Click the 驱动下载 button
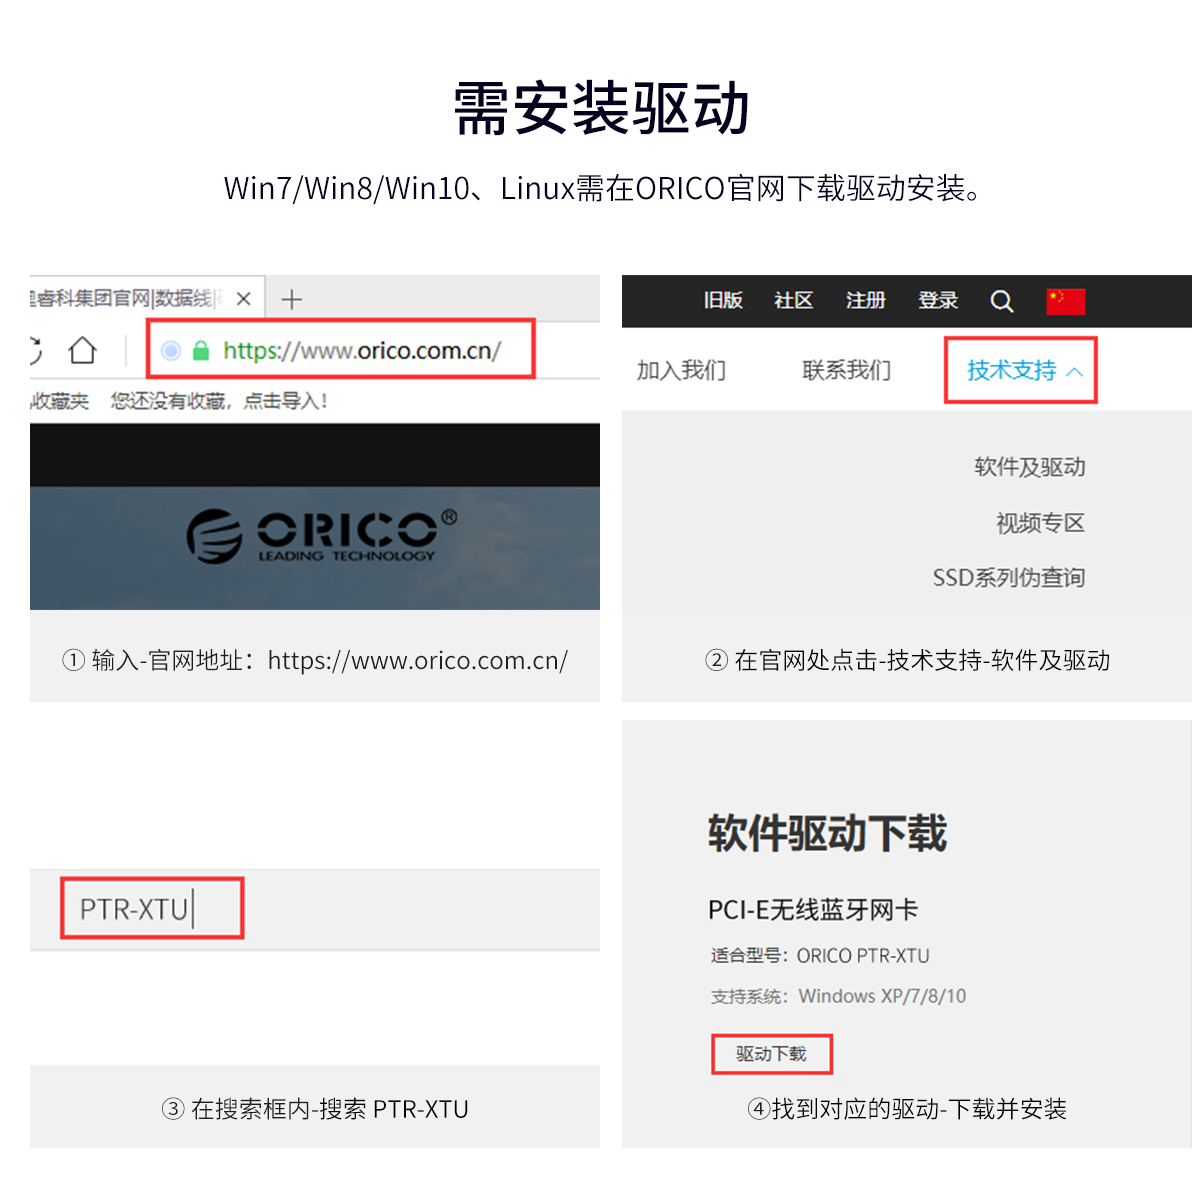The image size is (1200, 1200). pyautogui.click(x=771, y=1054)
